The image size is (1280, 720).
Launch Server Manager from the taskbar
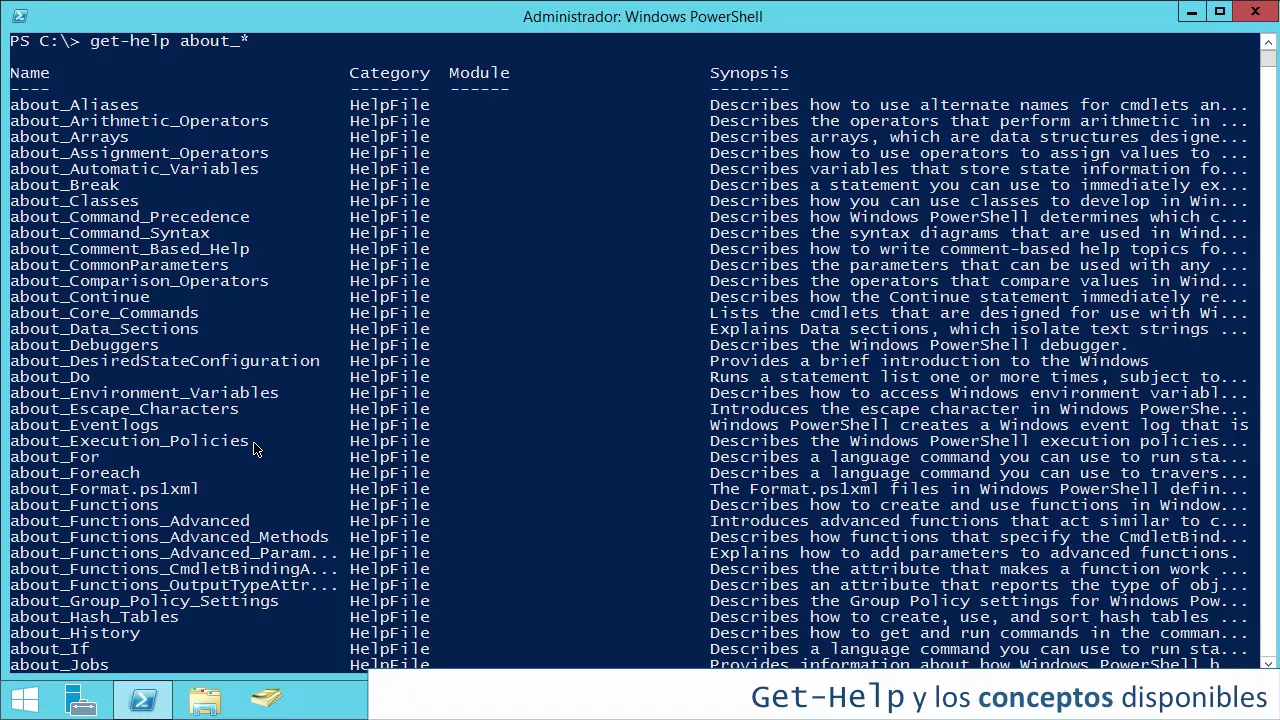click(x=81, y=700)
